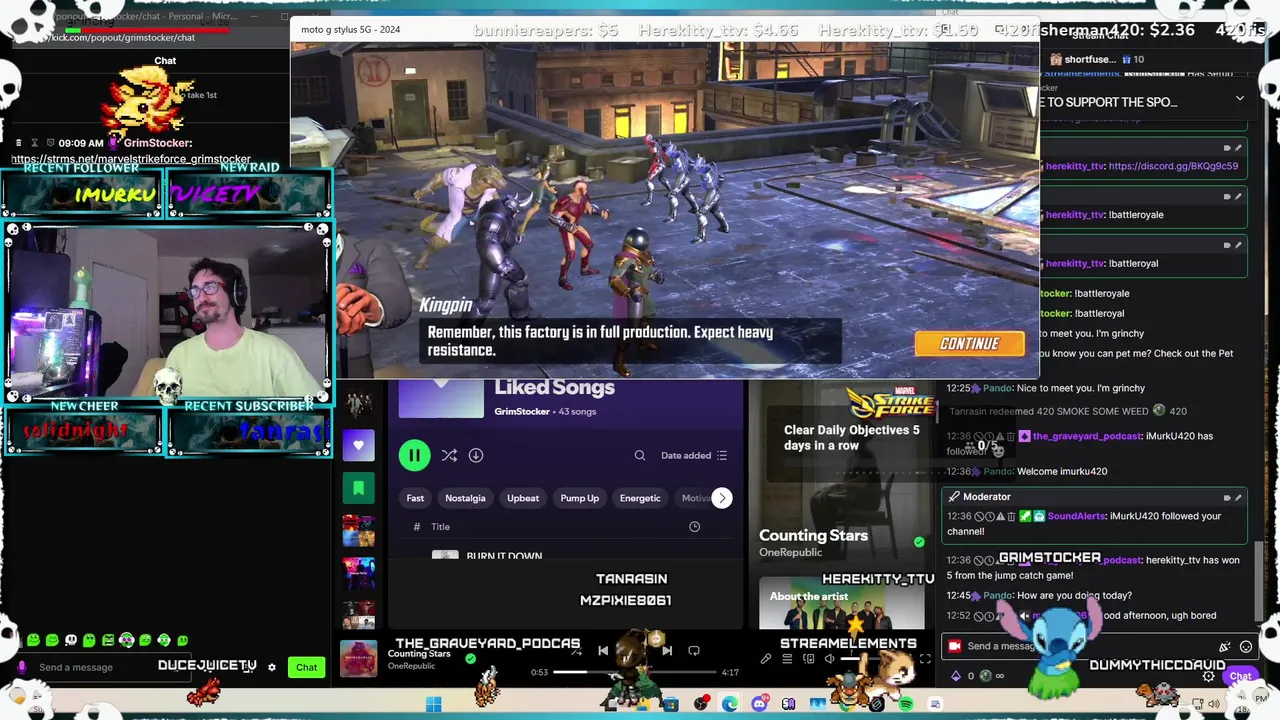Open Discord from the taskbar
This screenshot has width=1280, height=720.
coord(759,704)
